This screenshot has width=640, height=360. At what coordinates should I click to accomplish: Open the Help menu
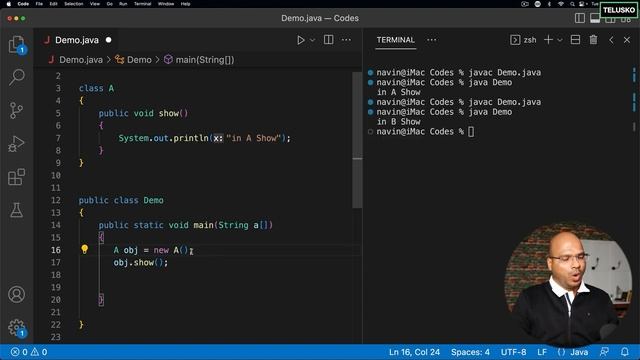pos(185,4)
